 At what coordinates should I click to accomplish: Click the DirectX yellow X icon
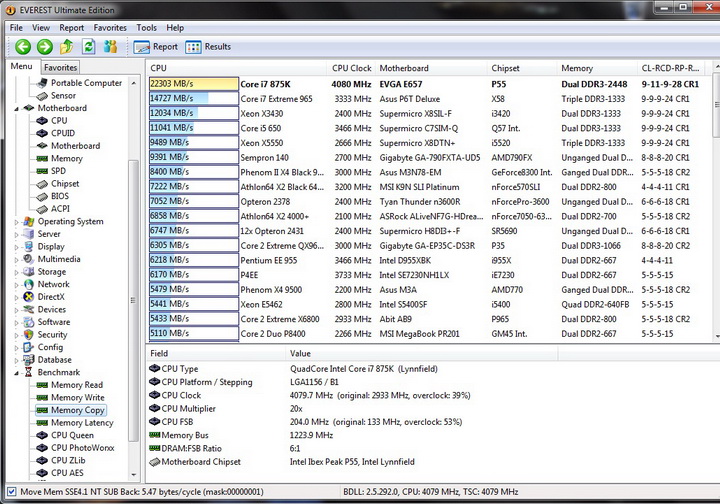pyautogui.click(x=29, y=297)
